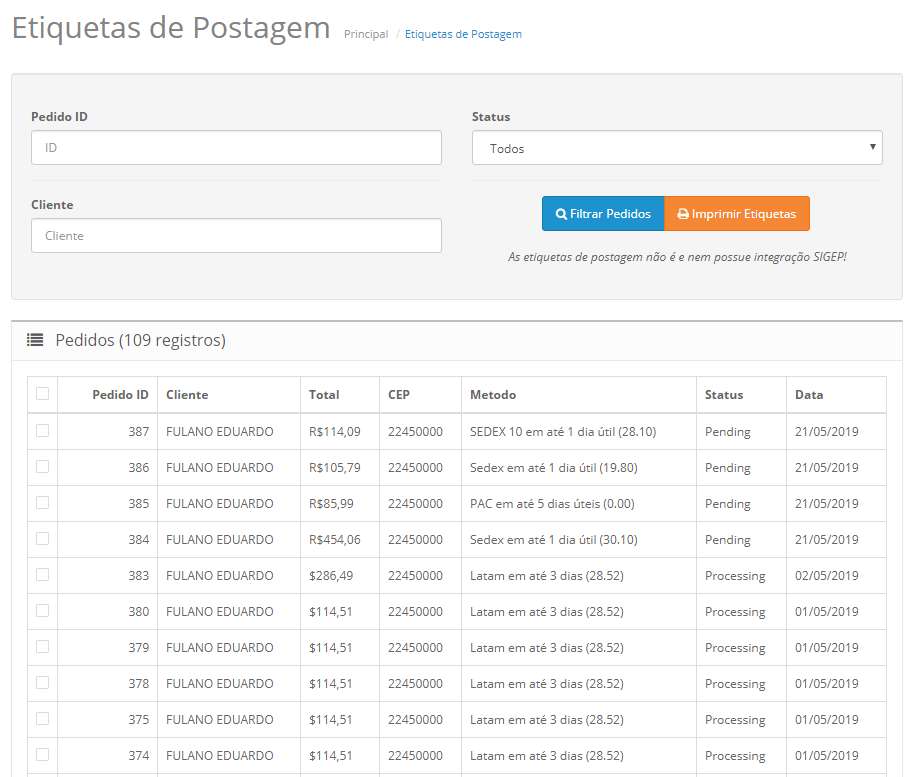Click the printer icon in Imprimir Etiquetas

(x=683, y=214)
